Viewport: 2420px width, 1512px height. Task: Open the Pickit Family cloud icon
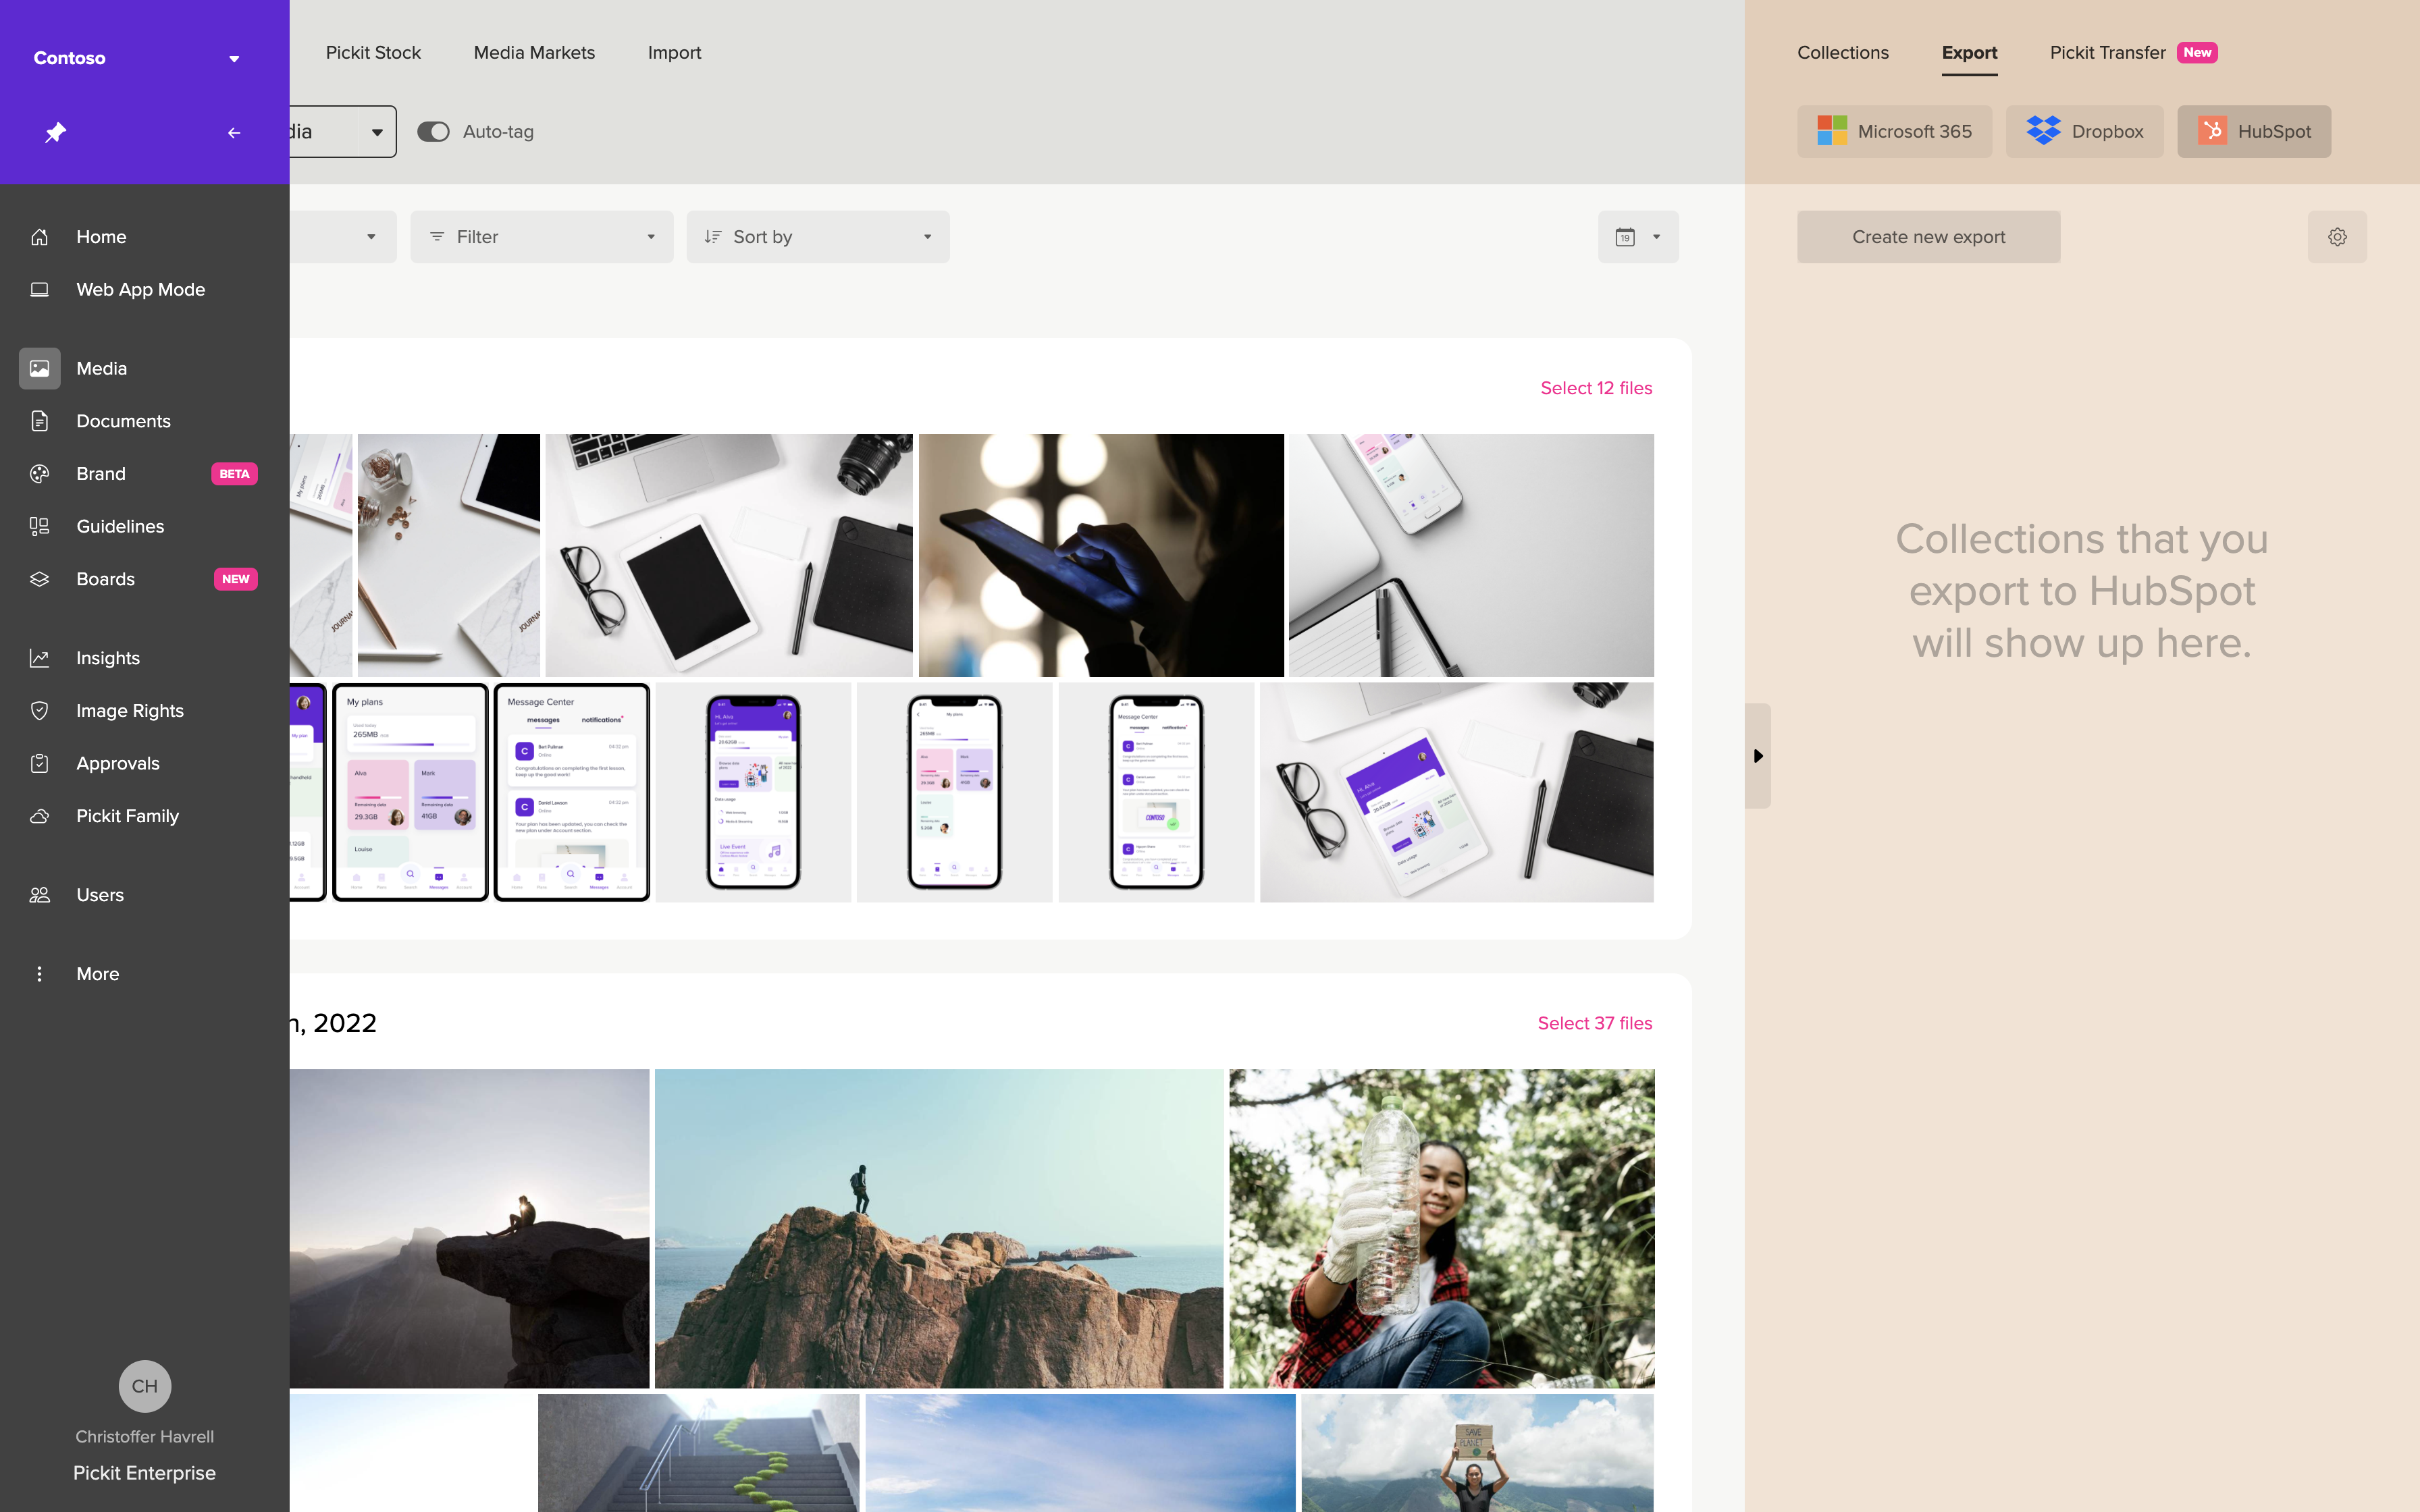click(40, 816)
